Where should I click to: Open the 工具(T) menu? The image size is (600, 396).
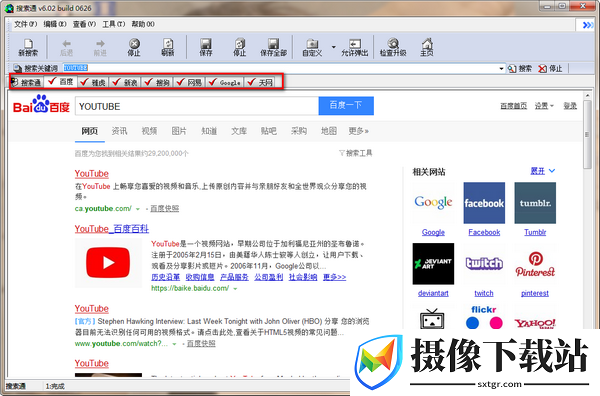pyautogui.click(x=114, y=24)
